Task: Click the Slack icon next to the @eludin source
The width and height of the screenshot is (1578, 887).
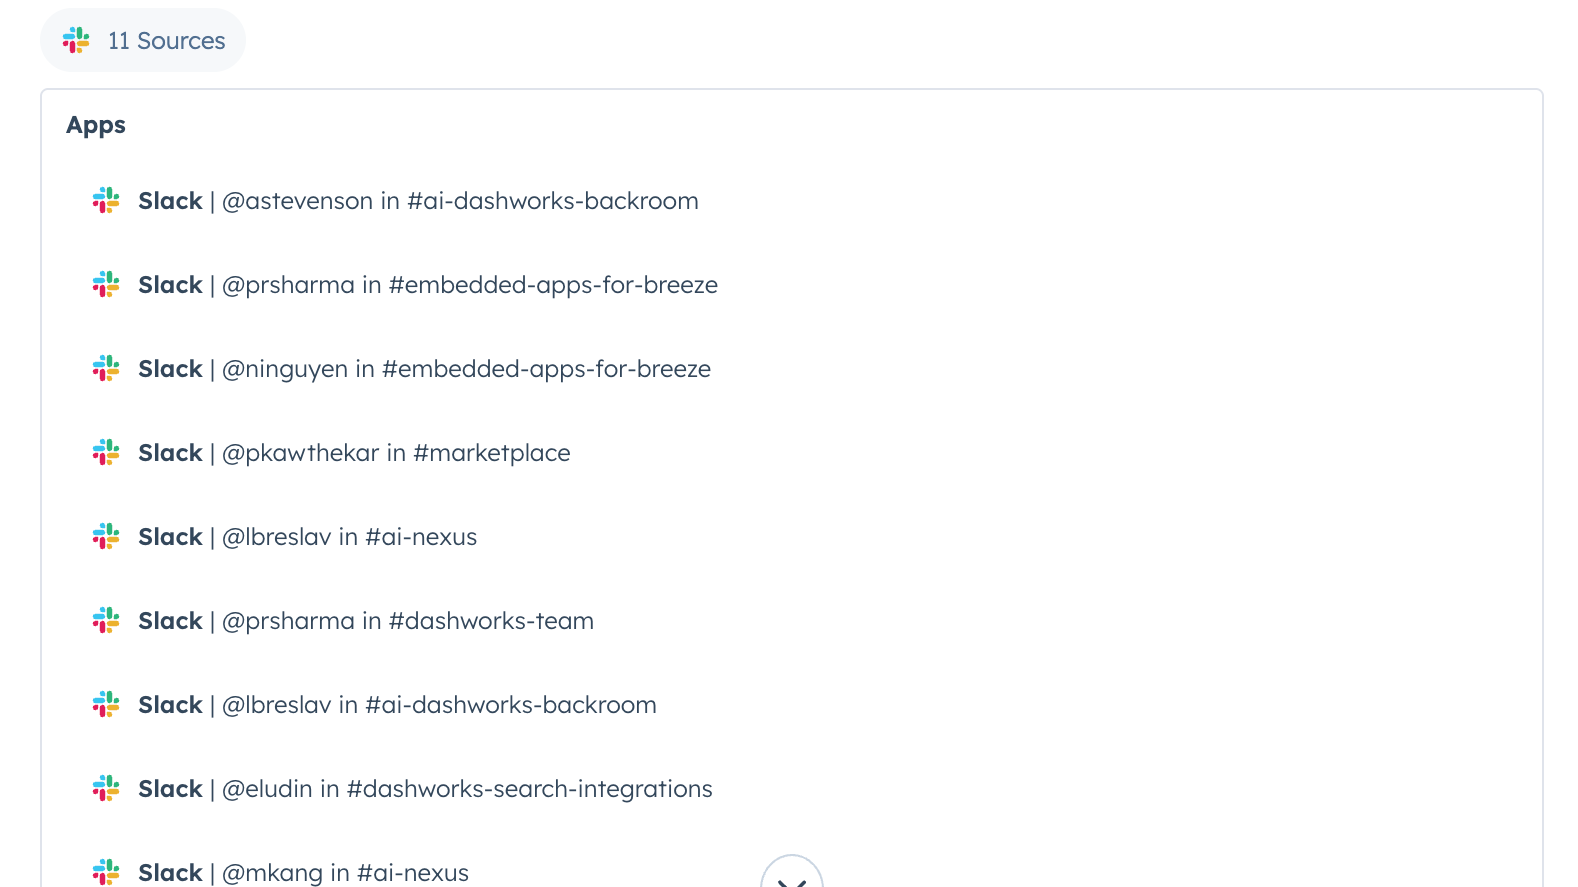Action: click(x=106, y=789)
